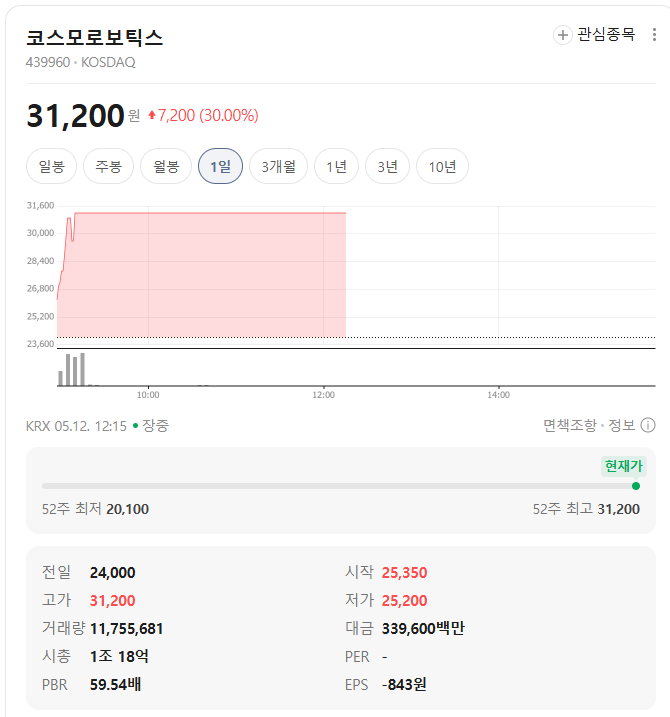
Task: Open the 면책조항 disclaimer link
Action: [x=570, y=425]
